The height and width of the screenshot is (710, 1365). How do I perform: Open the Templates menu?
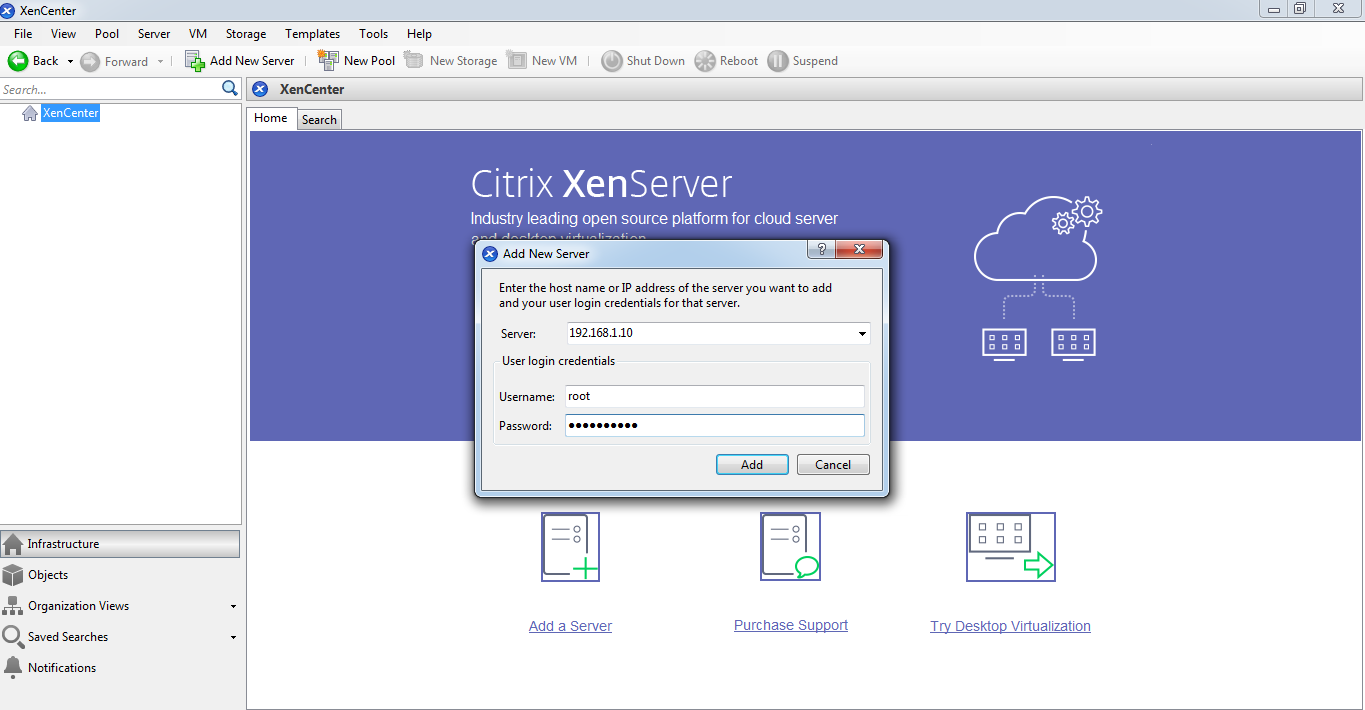click(x=312, y=34)
